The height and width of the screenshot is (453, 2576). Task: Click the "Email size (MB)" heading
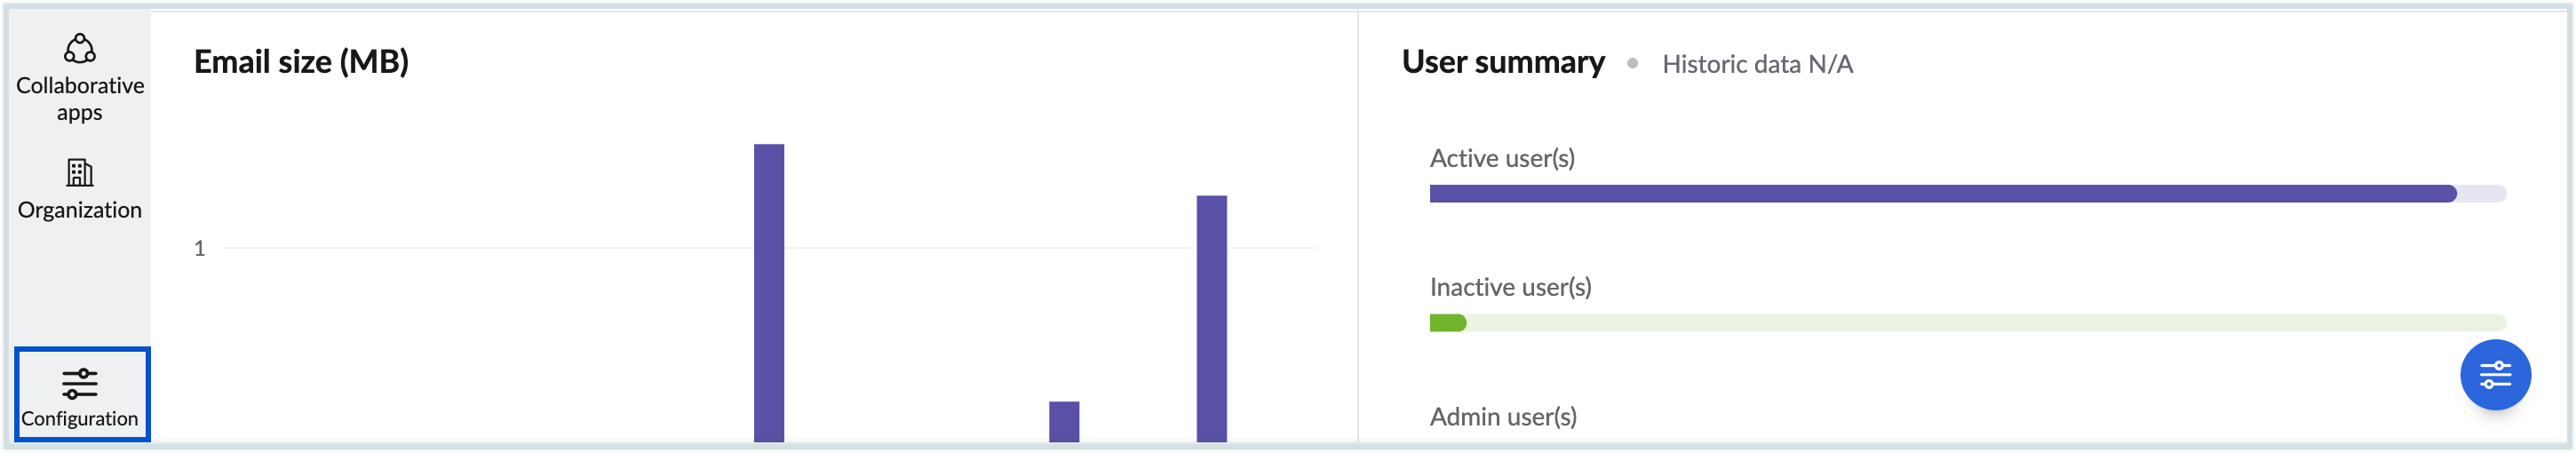tap(301, 62)
